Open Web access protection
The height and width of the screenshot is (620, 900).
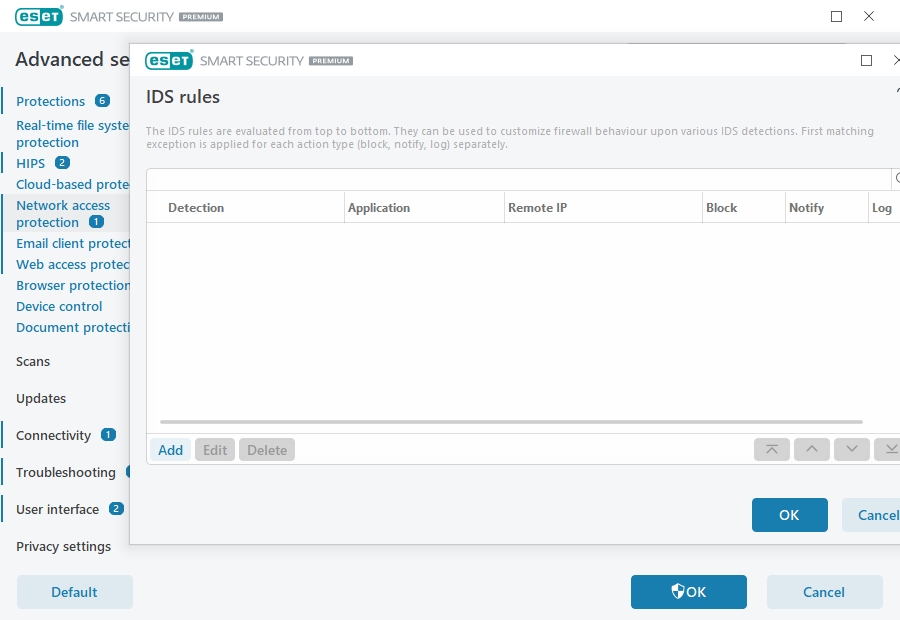coord(73,265)
